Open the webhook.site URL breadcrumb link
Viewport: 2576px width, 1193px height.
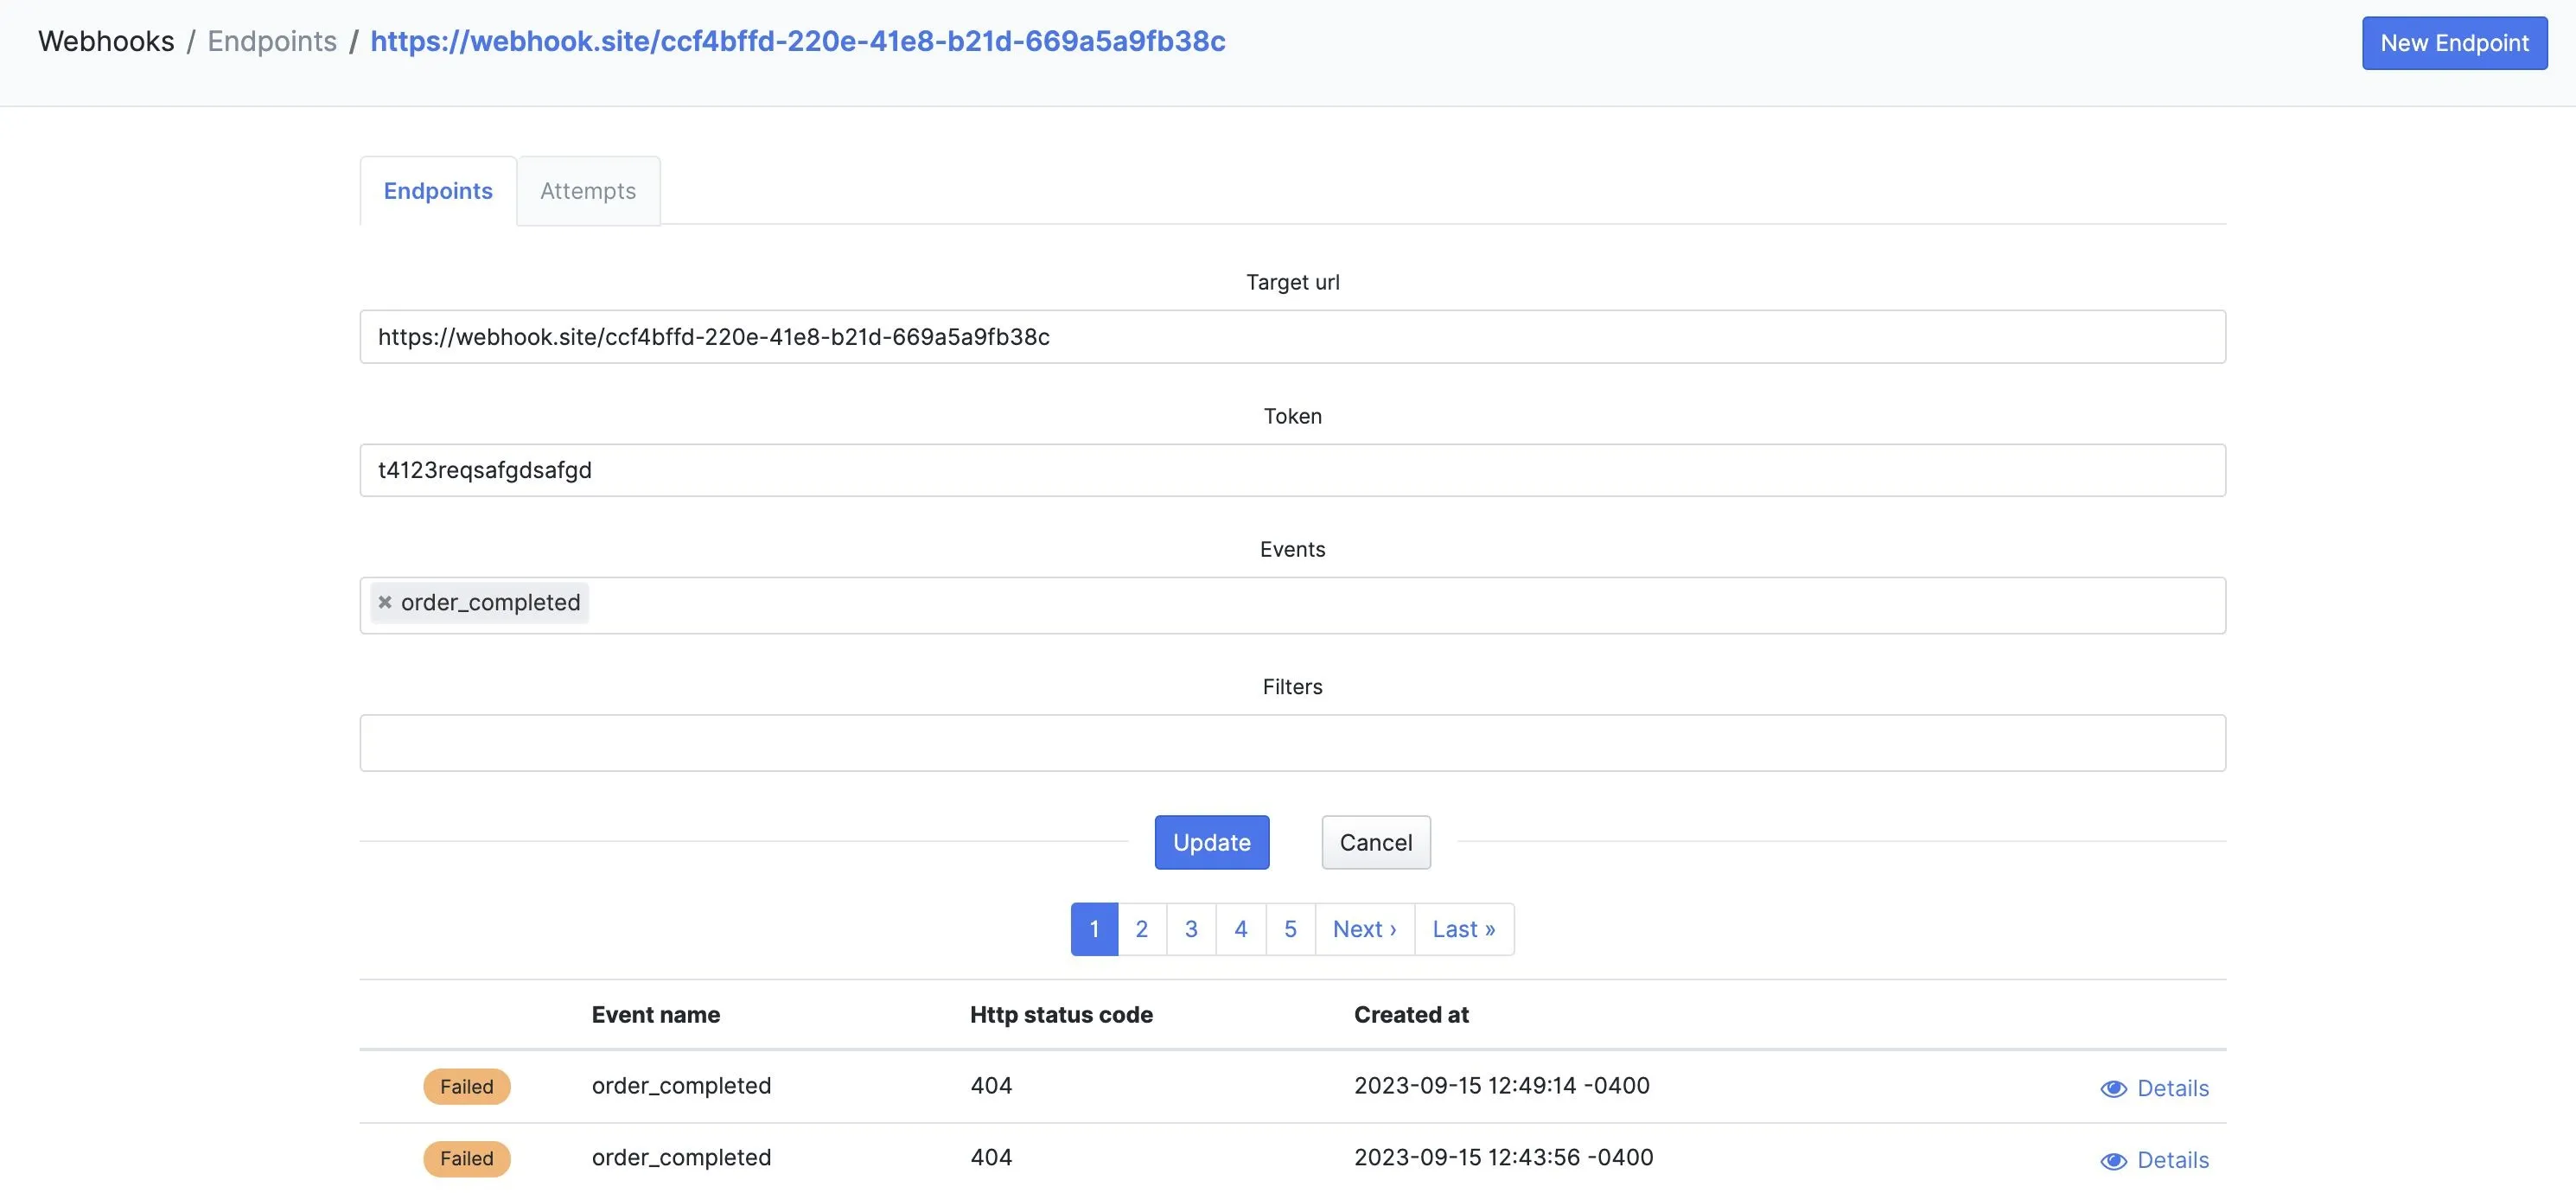tap(798, 41)
